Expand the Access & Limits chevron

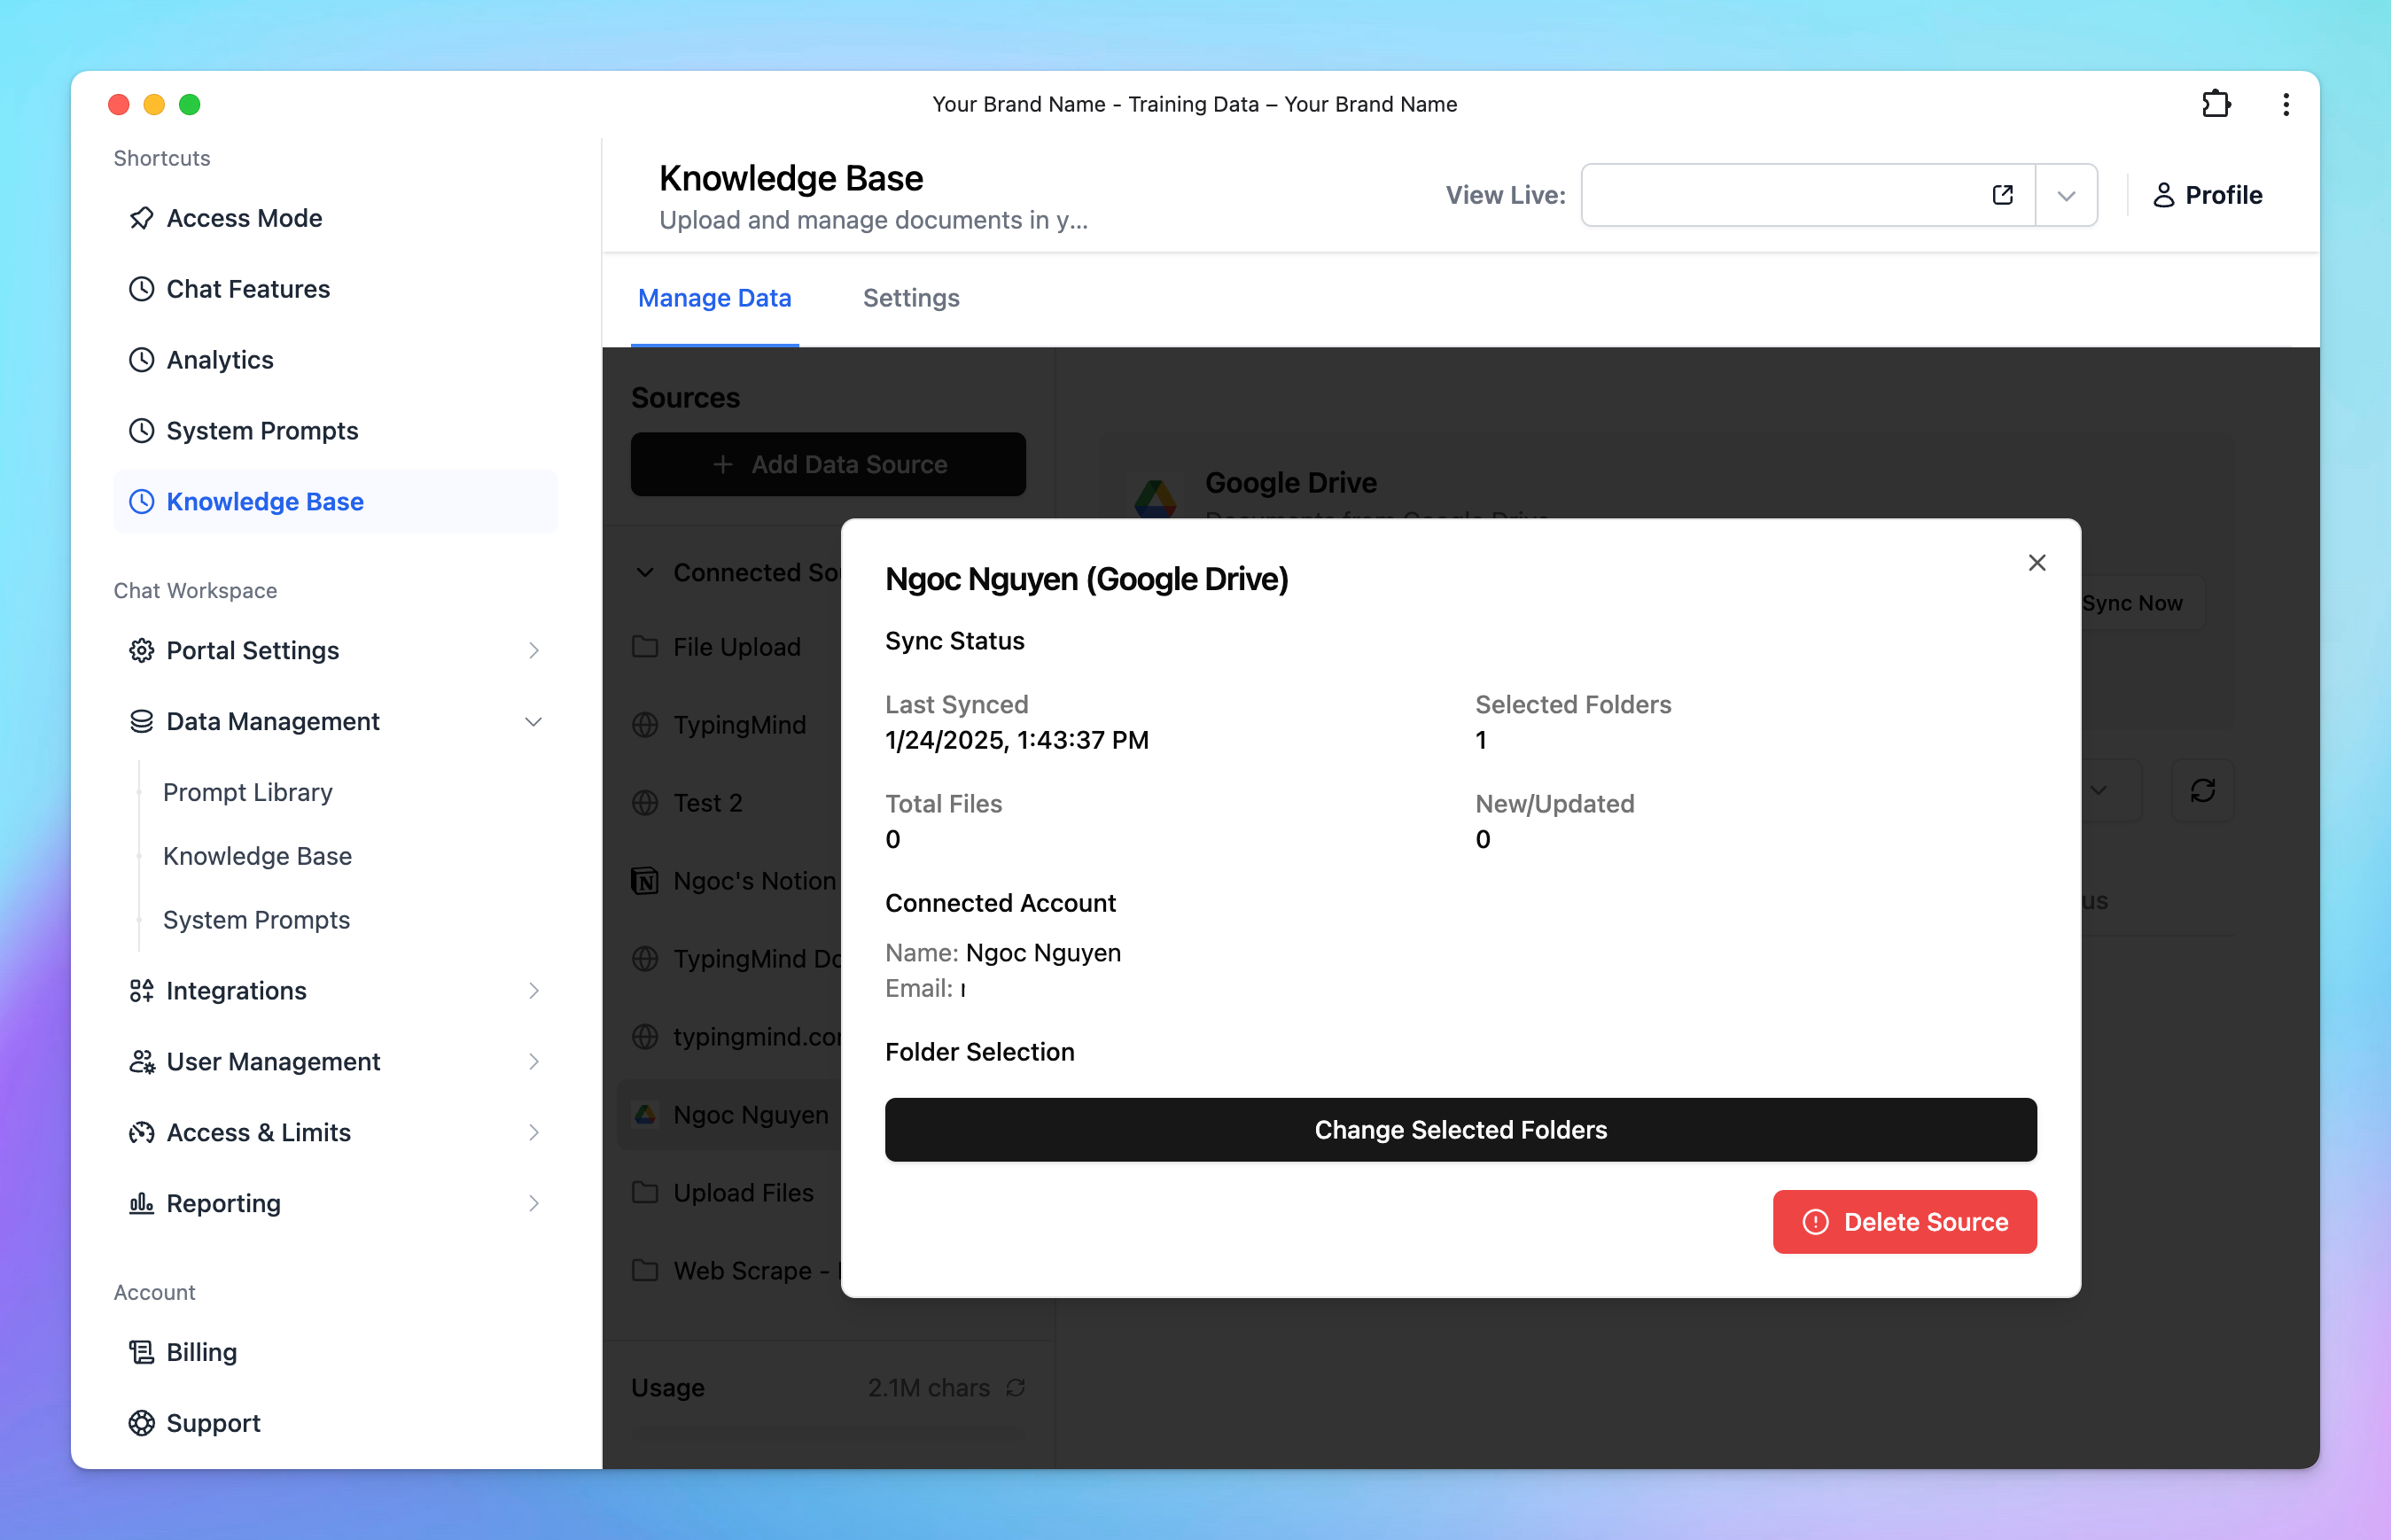534,1133
